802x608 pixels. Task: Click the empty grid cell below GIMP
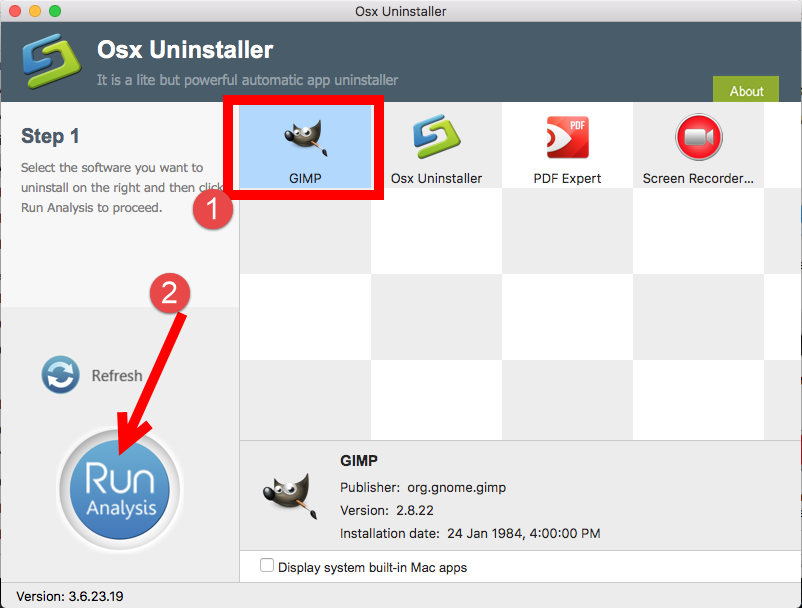[305, 231]
